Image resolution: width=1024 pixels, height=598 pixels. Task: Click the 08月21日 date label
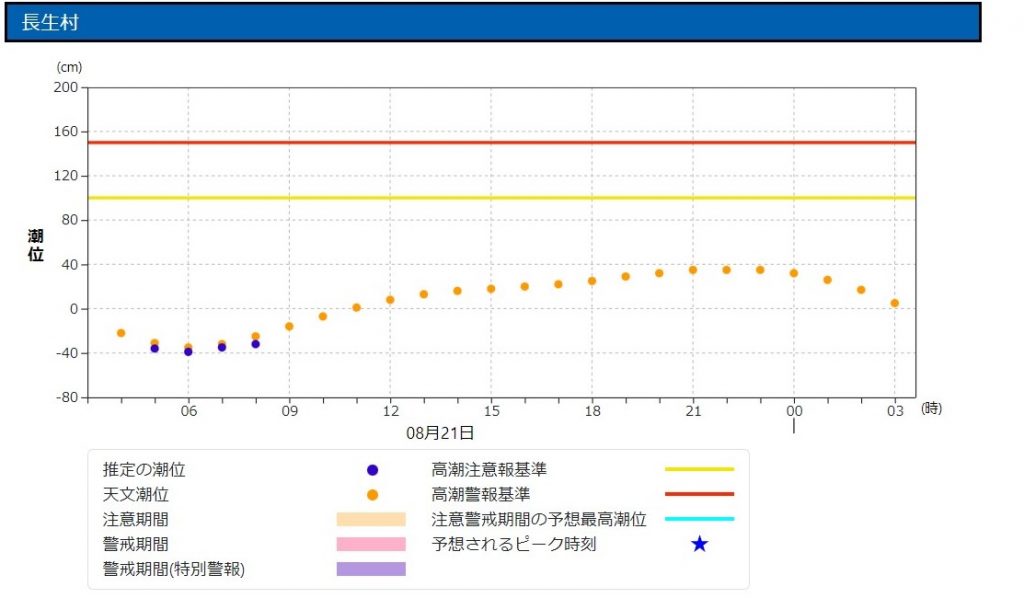pyautogui.click(x=440, y=433)
